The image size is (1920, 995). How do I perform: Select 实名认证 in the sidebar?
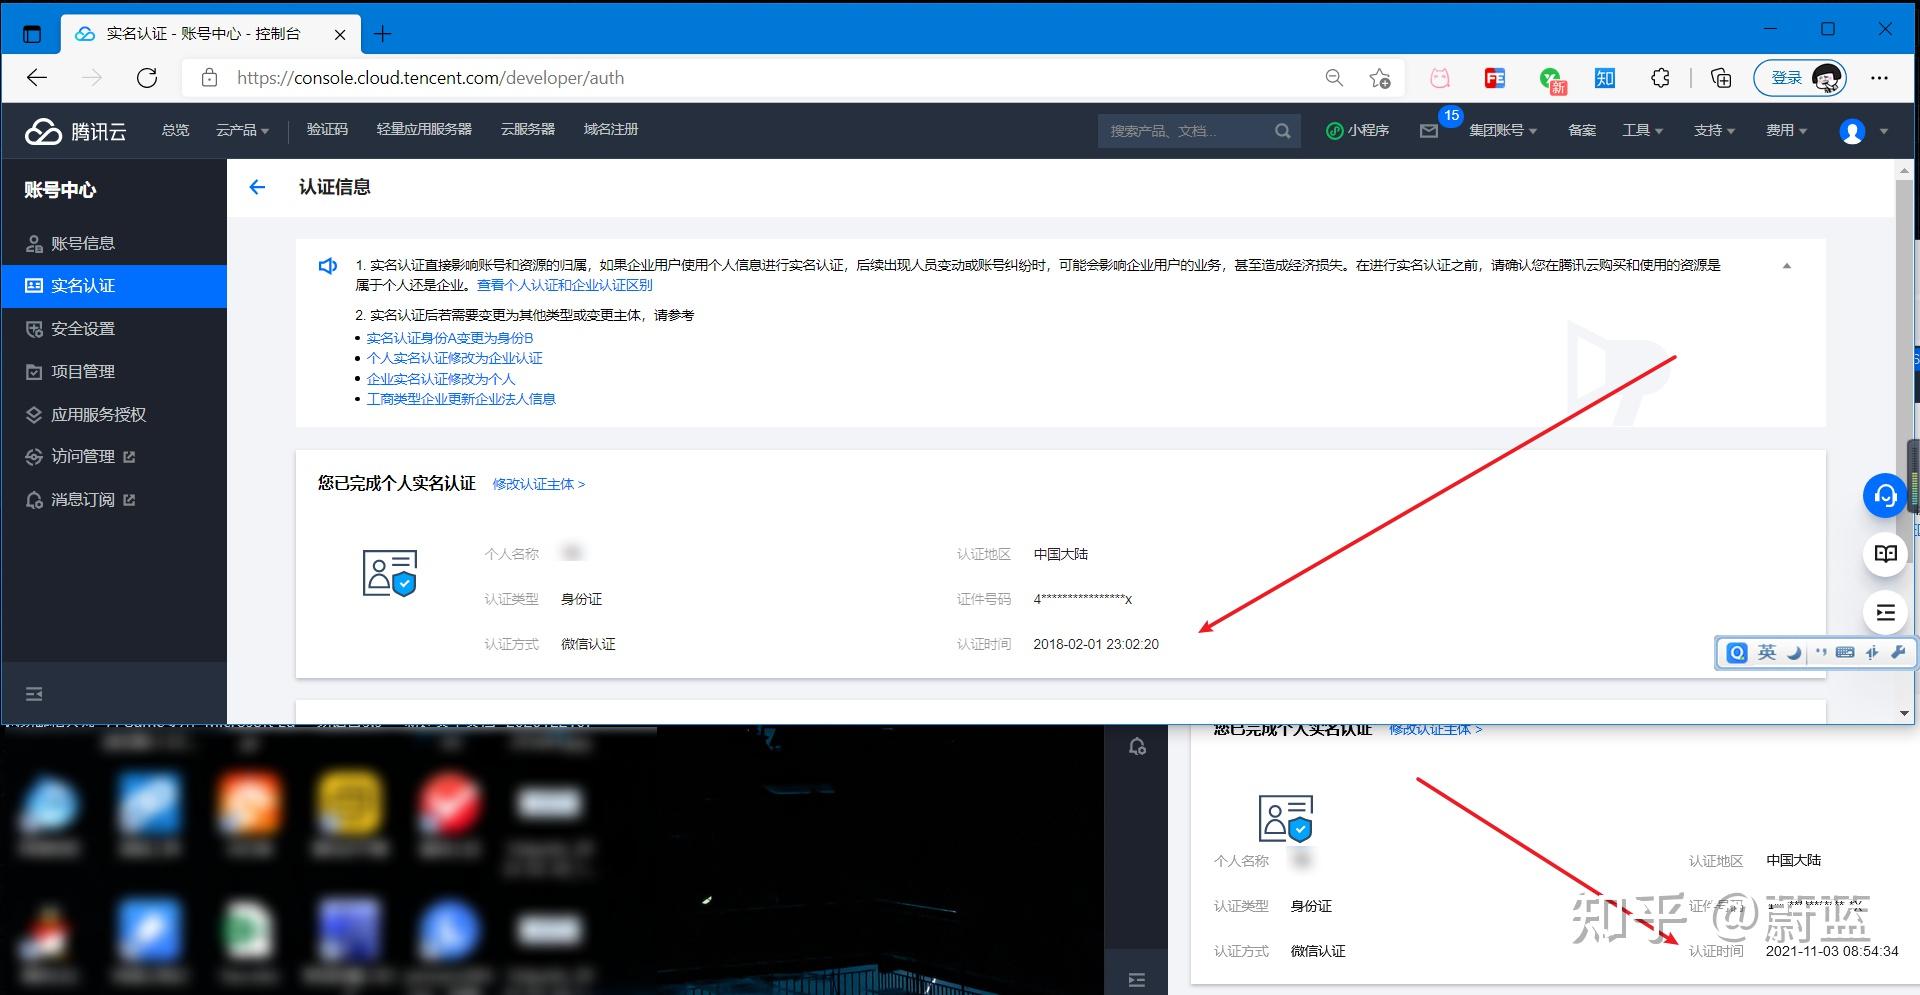[114, 286]
